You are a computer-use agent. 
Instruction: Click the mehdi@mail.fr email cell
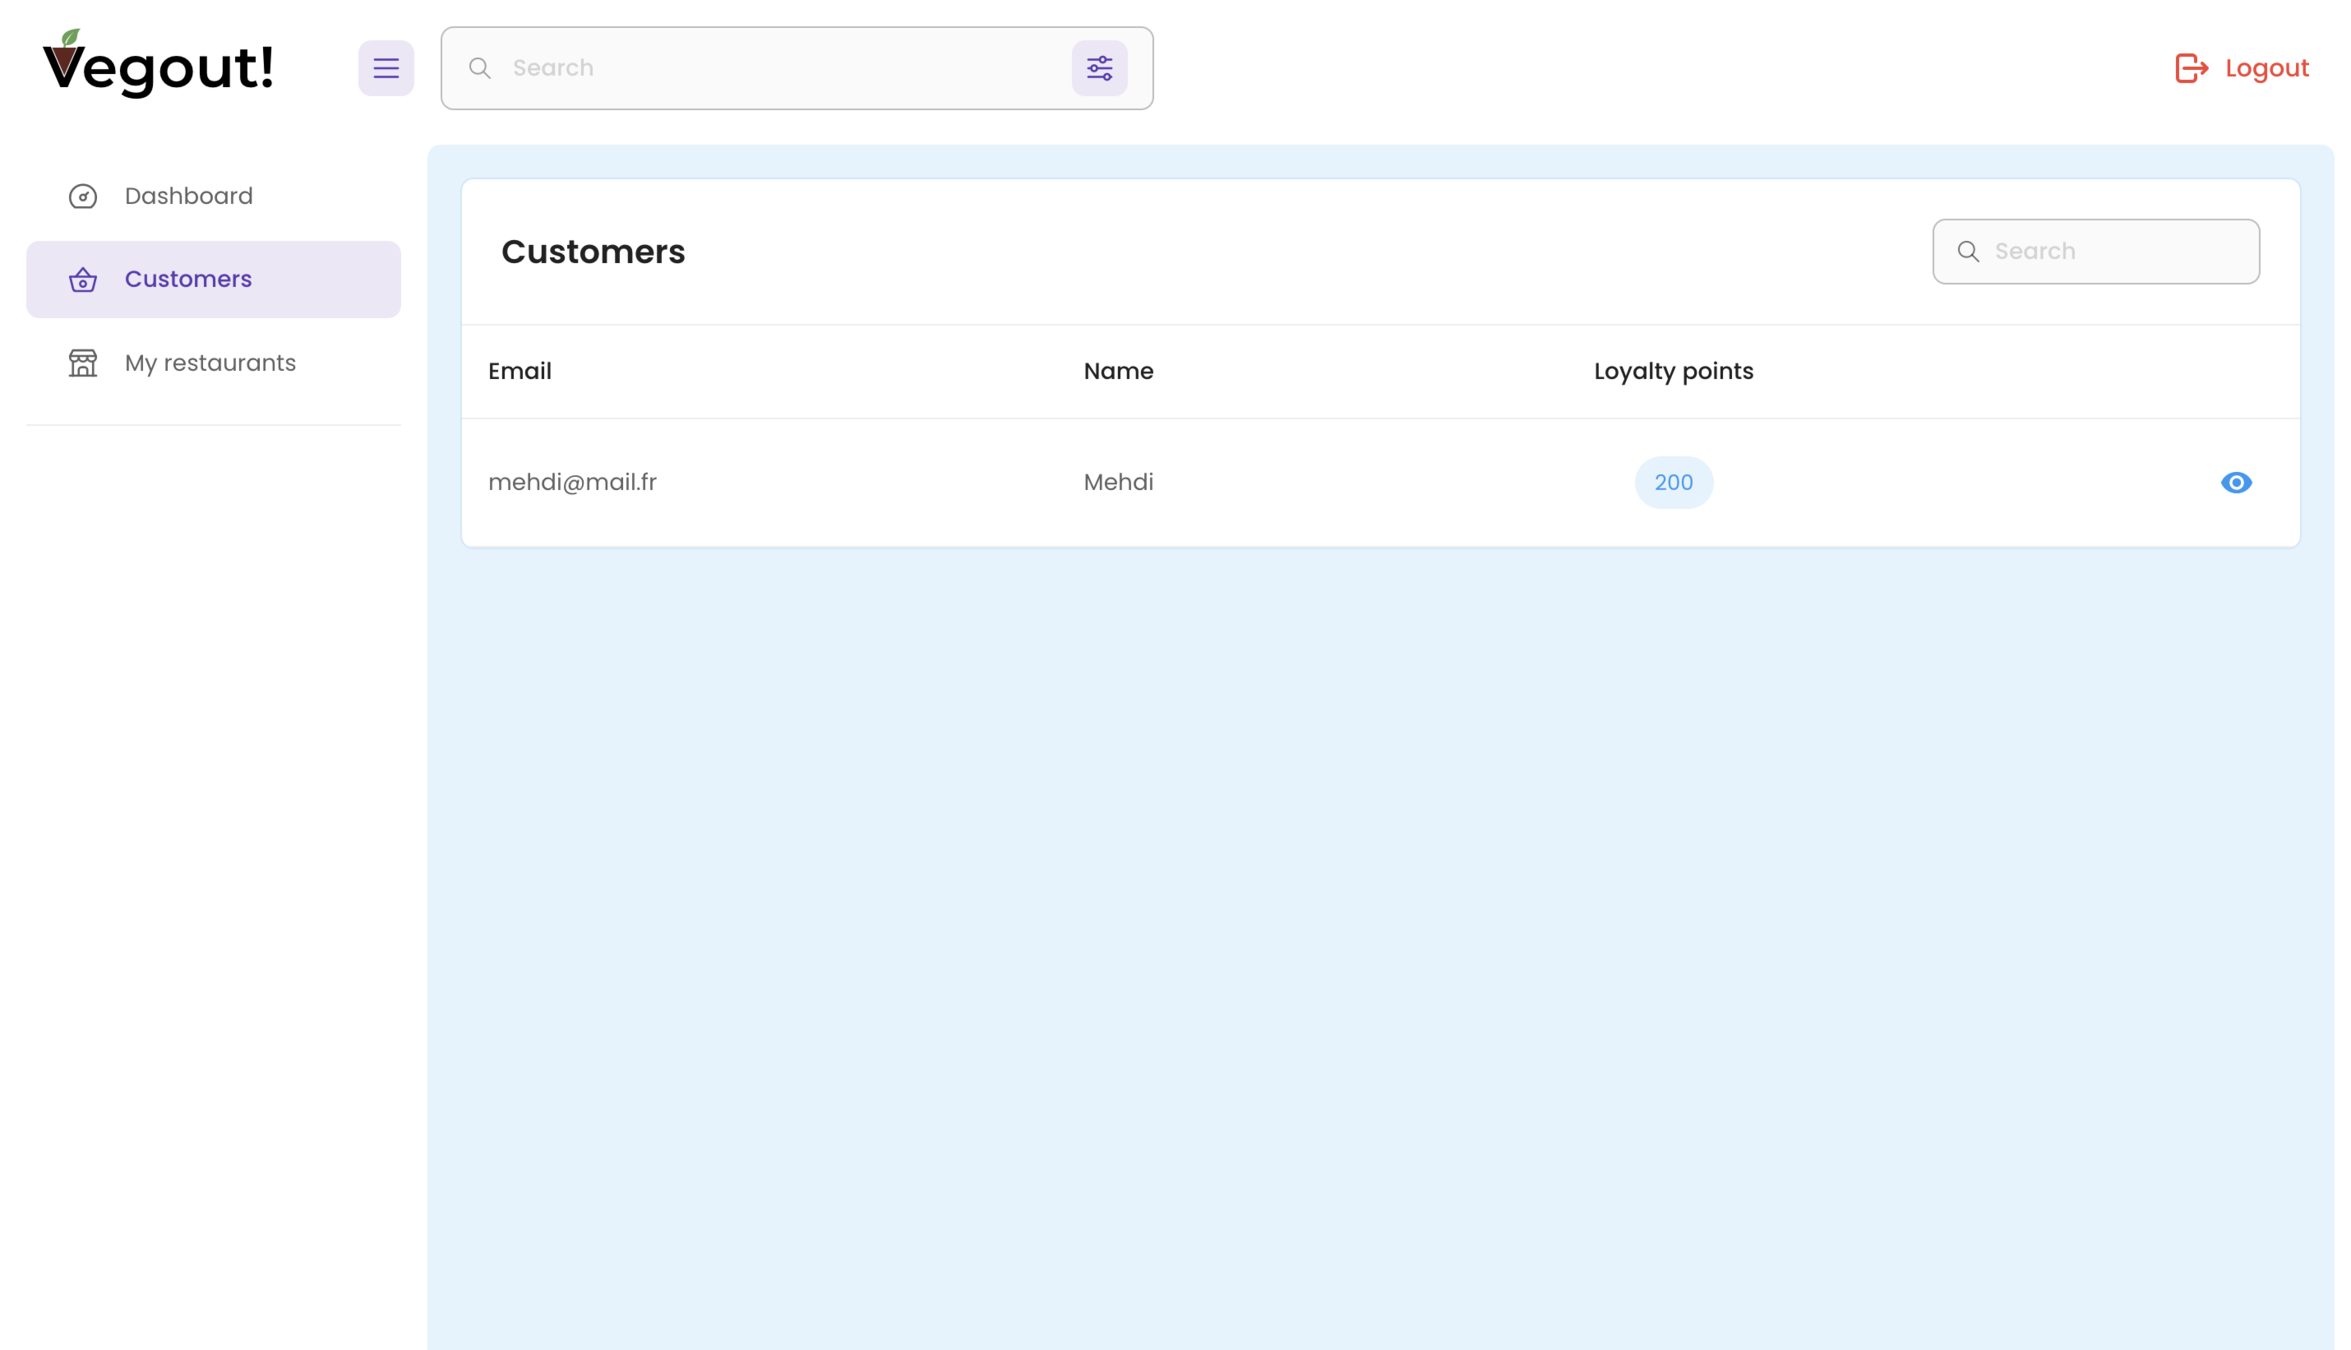[x=572, y=482]
